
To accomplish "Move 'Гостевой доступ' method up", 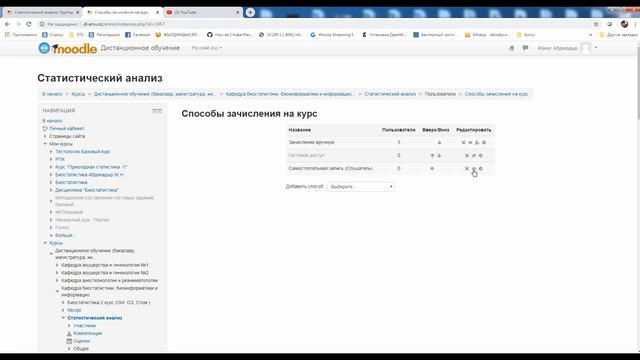I will [432, 156].
